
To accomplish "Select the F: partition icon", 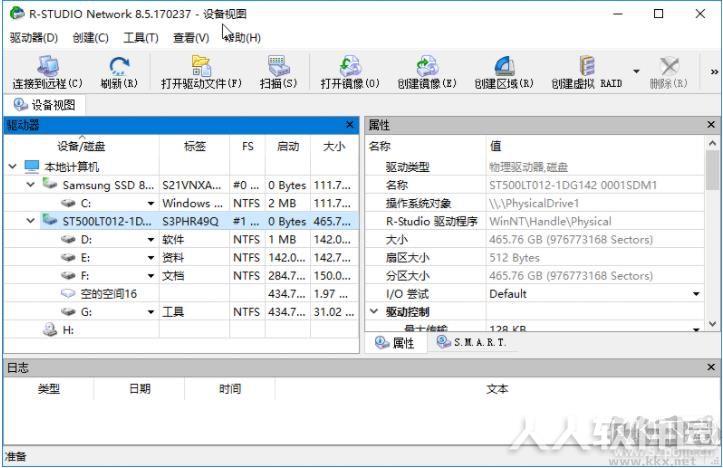I will click(68, 275).
